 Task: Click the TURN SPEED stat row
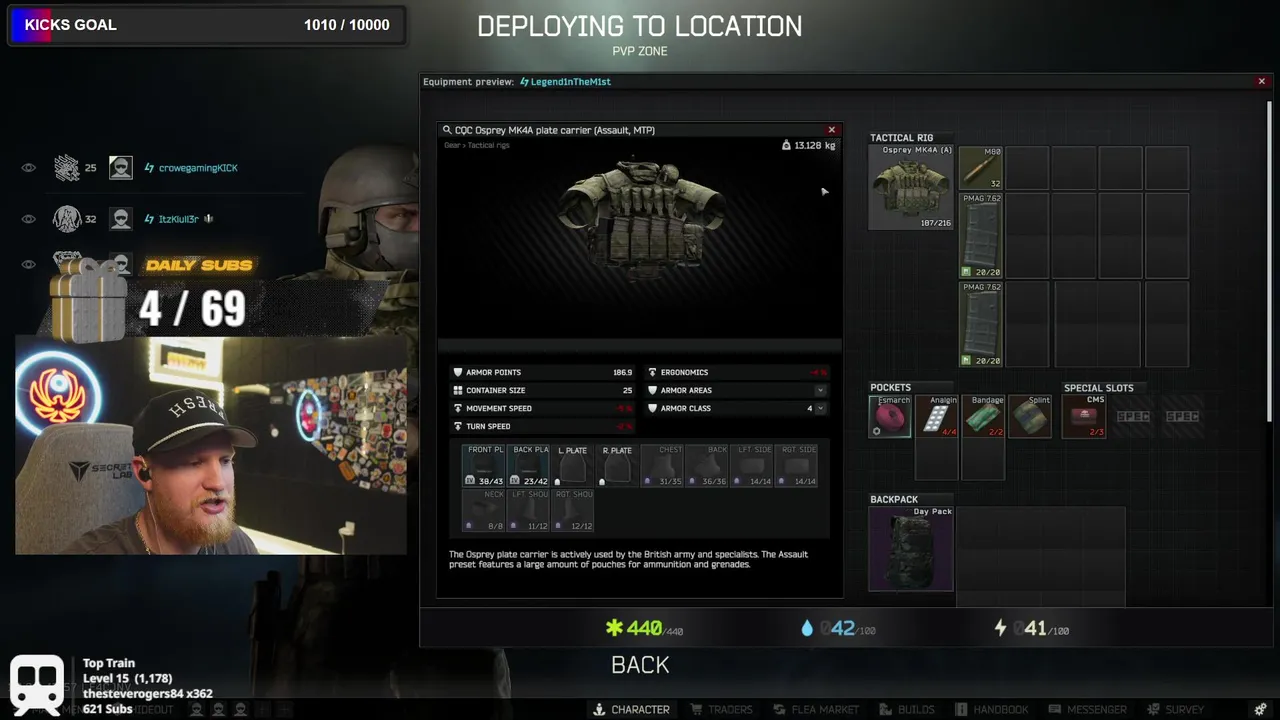coord(544,426)
